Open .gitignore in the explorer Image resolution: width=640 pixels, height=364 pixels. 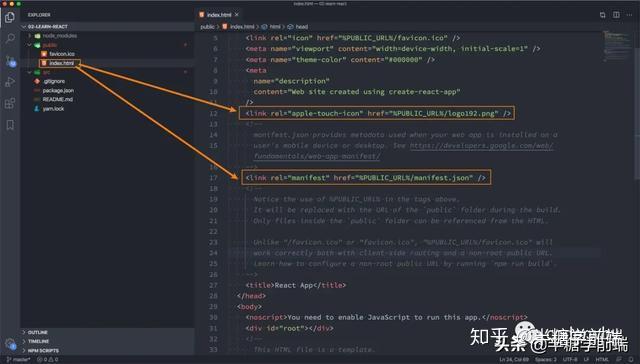(54, 81)
